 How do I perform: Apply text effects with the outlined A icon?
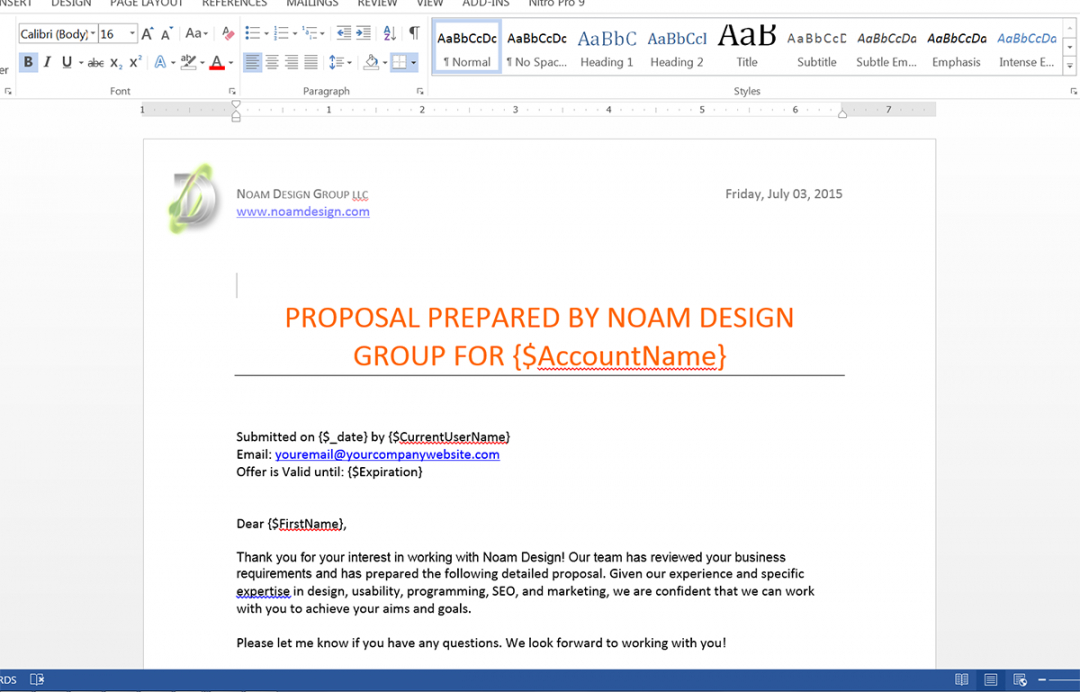click(x=160, y=63)
